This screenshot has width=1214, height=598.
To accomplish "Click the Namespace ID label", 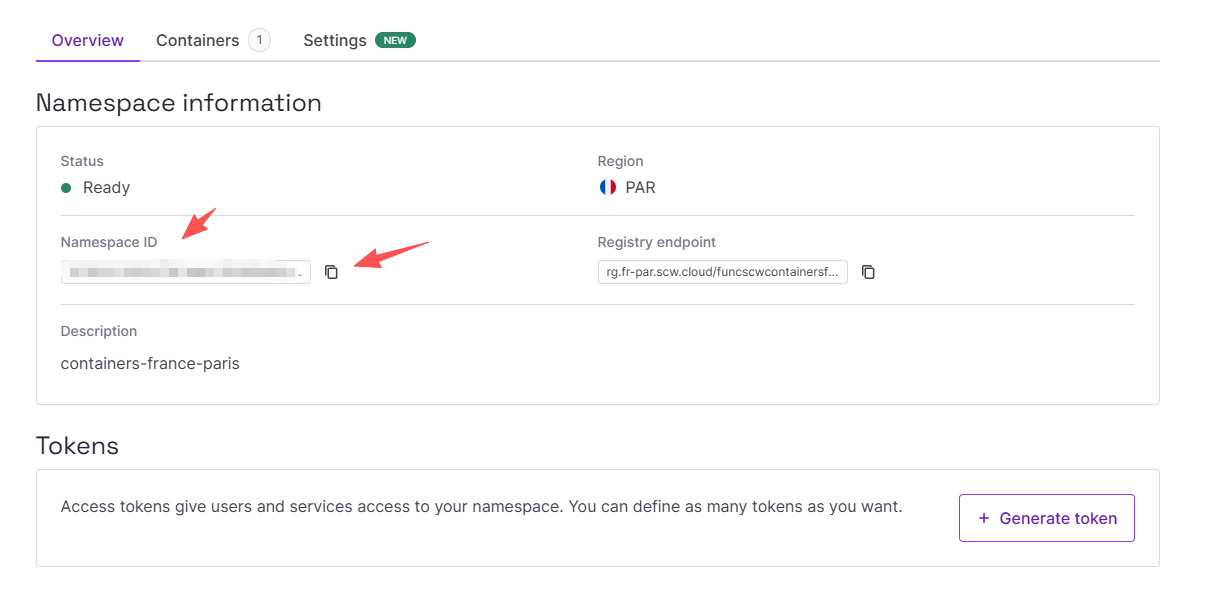I will pyautogui.click(x=109, y=242).
